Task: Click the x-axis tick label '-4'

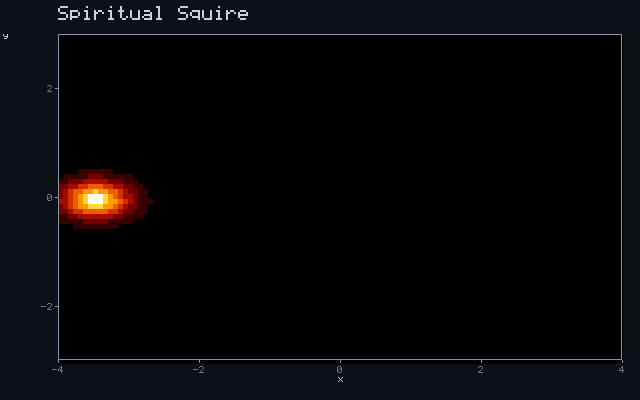Action: (x=58, y=370)
